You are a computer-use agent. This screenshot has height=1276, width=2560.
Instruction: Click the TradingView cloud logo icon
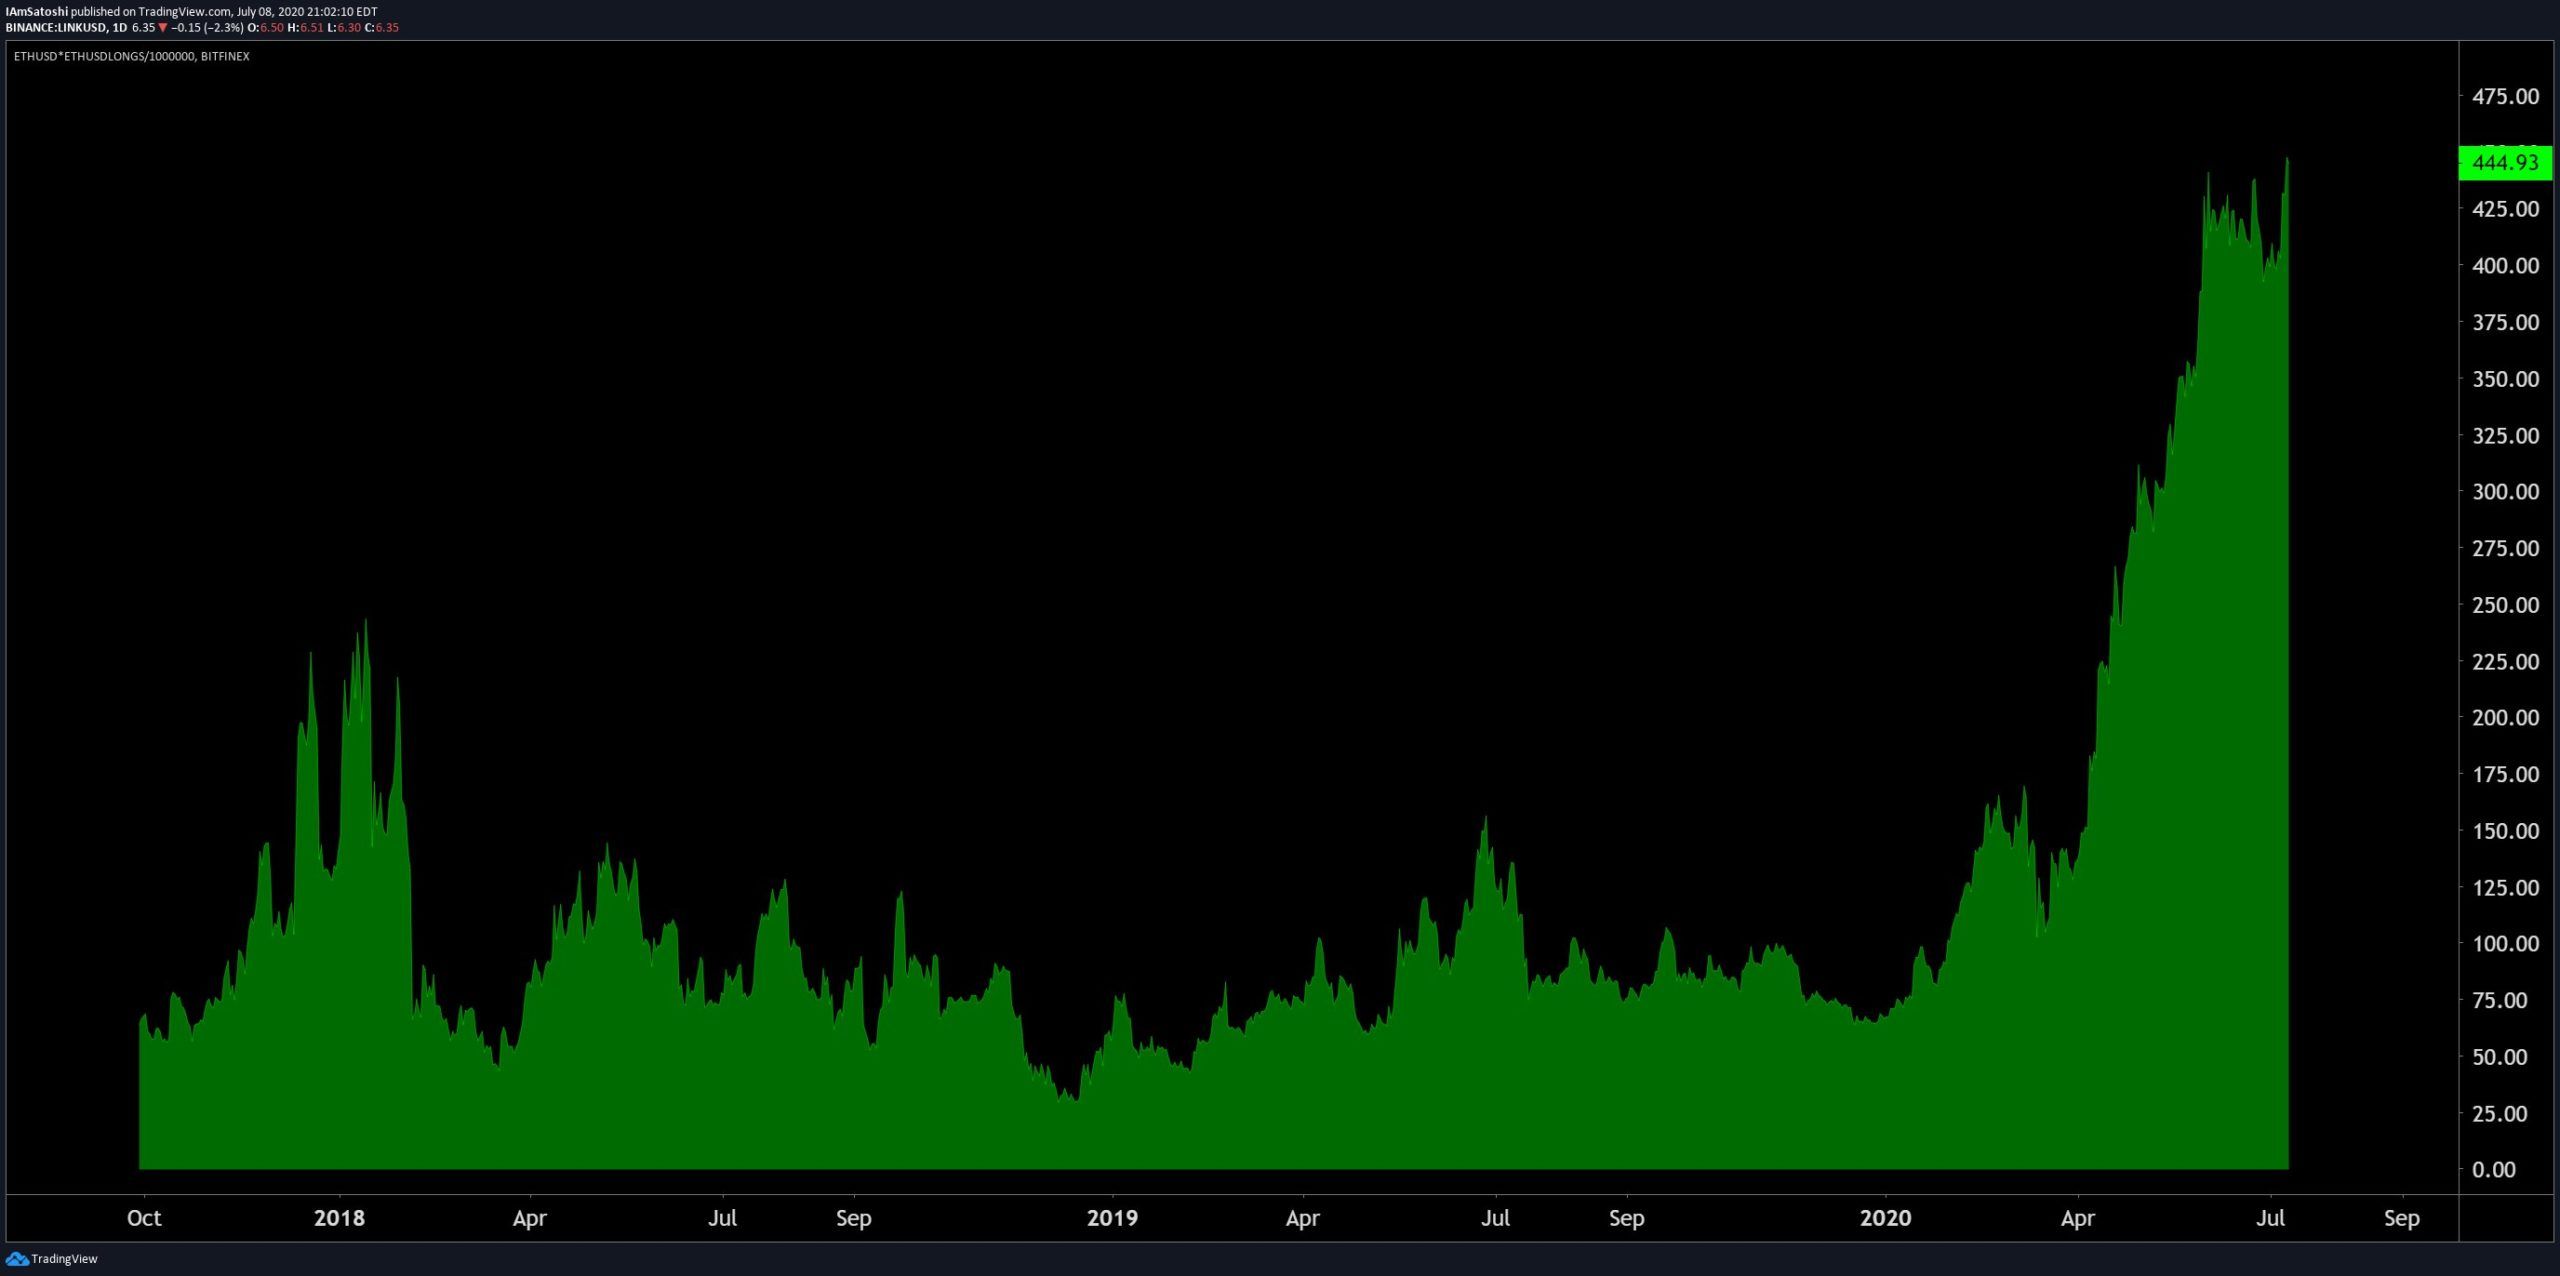coord(17,1259)
